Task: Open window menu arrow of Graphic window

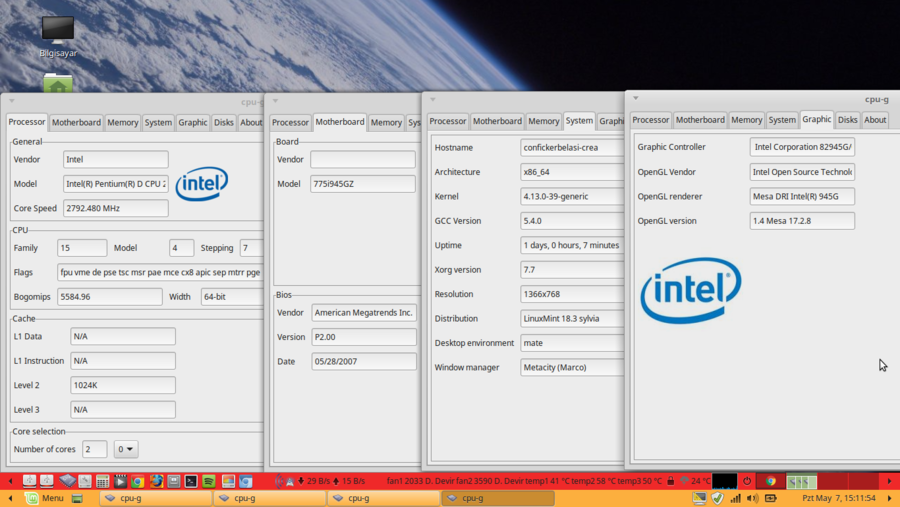Action: tap(635, 99)
